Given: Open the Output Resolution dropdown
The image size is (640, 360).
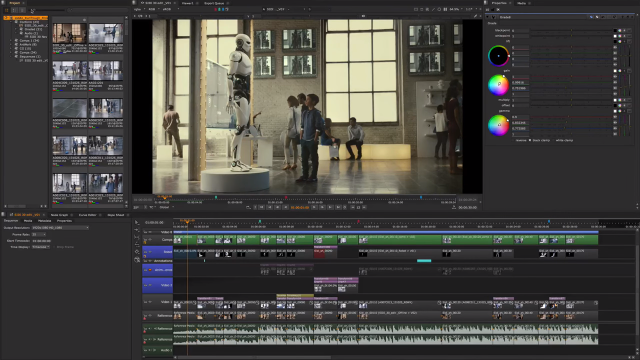Looking at the screenshot, I should [x=60, y=228].
